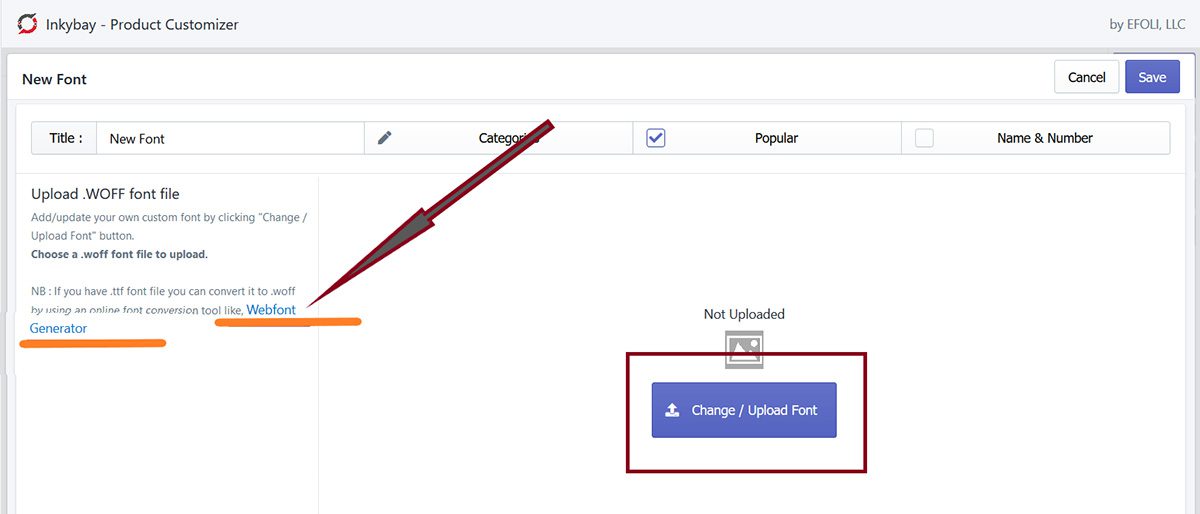1200x514 pixels.
Task: Click the Change / Upload Font button text
Action: pos(754,410)
